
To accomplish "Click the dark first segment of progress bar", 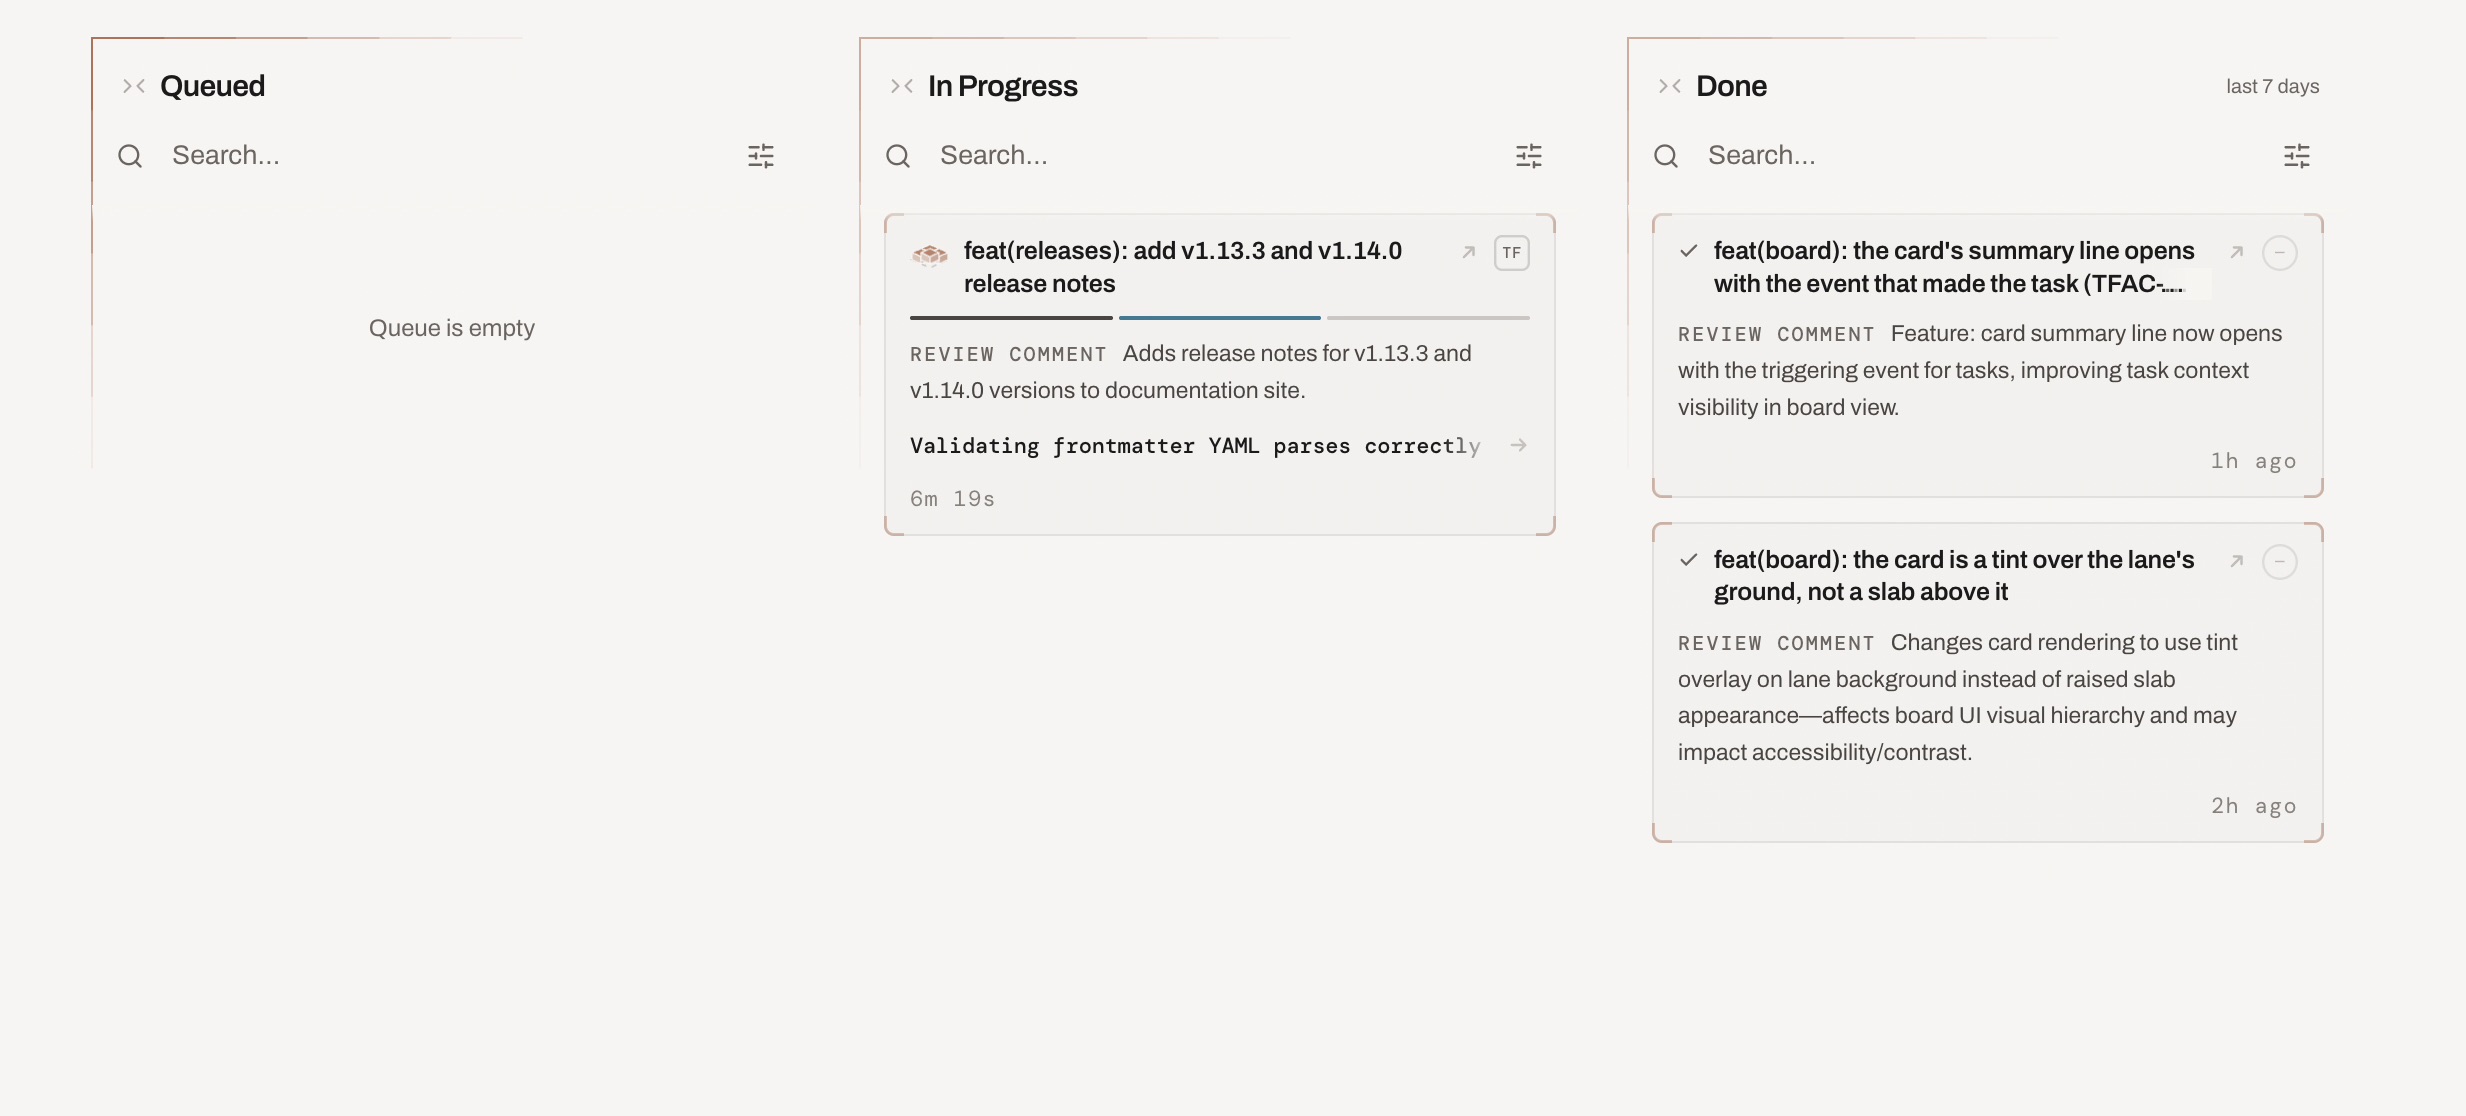I will 1011,318.
